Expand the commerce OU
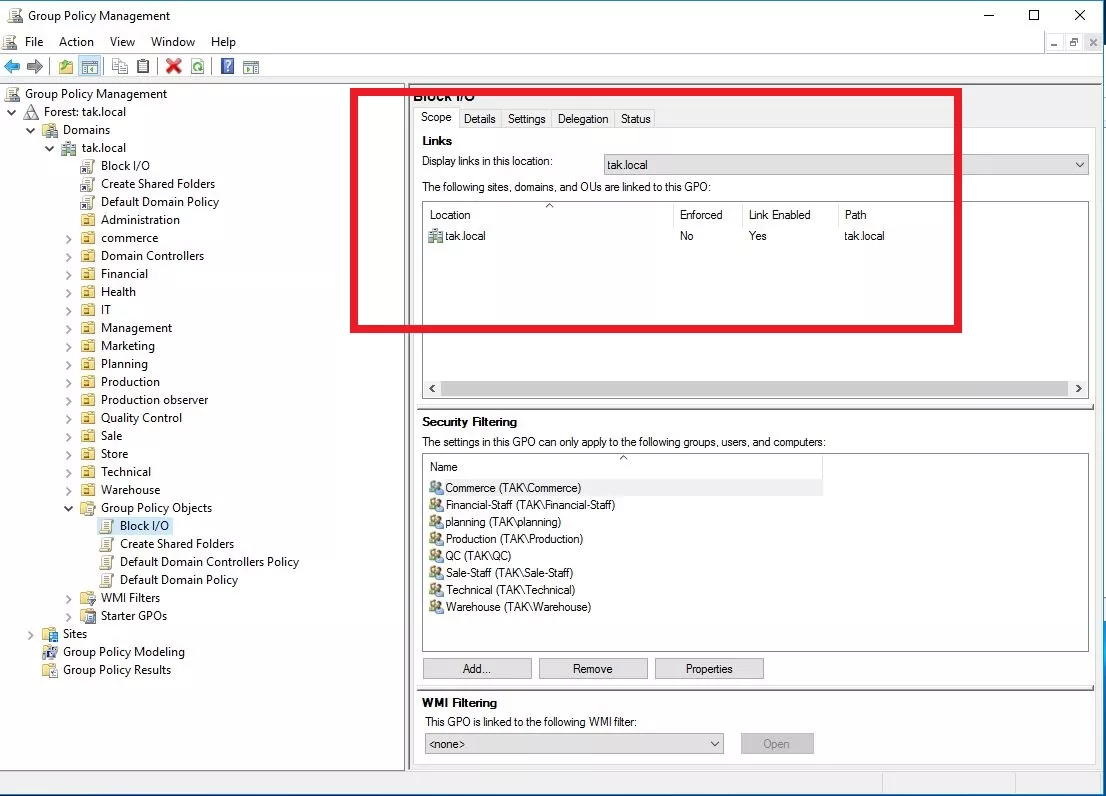This screenshot has height=796, width=1106. tap(68, 239)
